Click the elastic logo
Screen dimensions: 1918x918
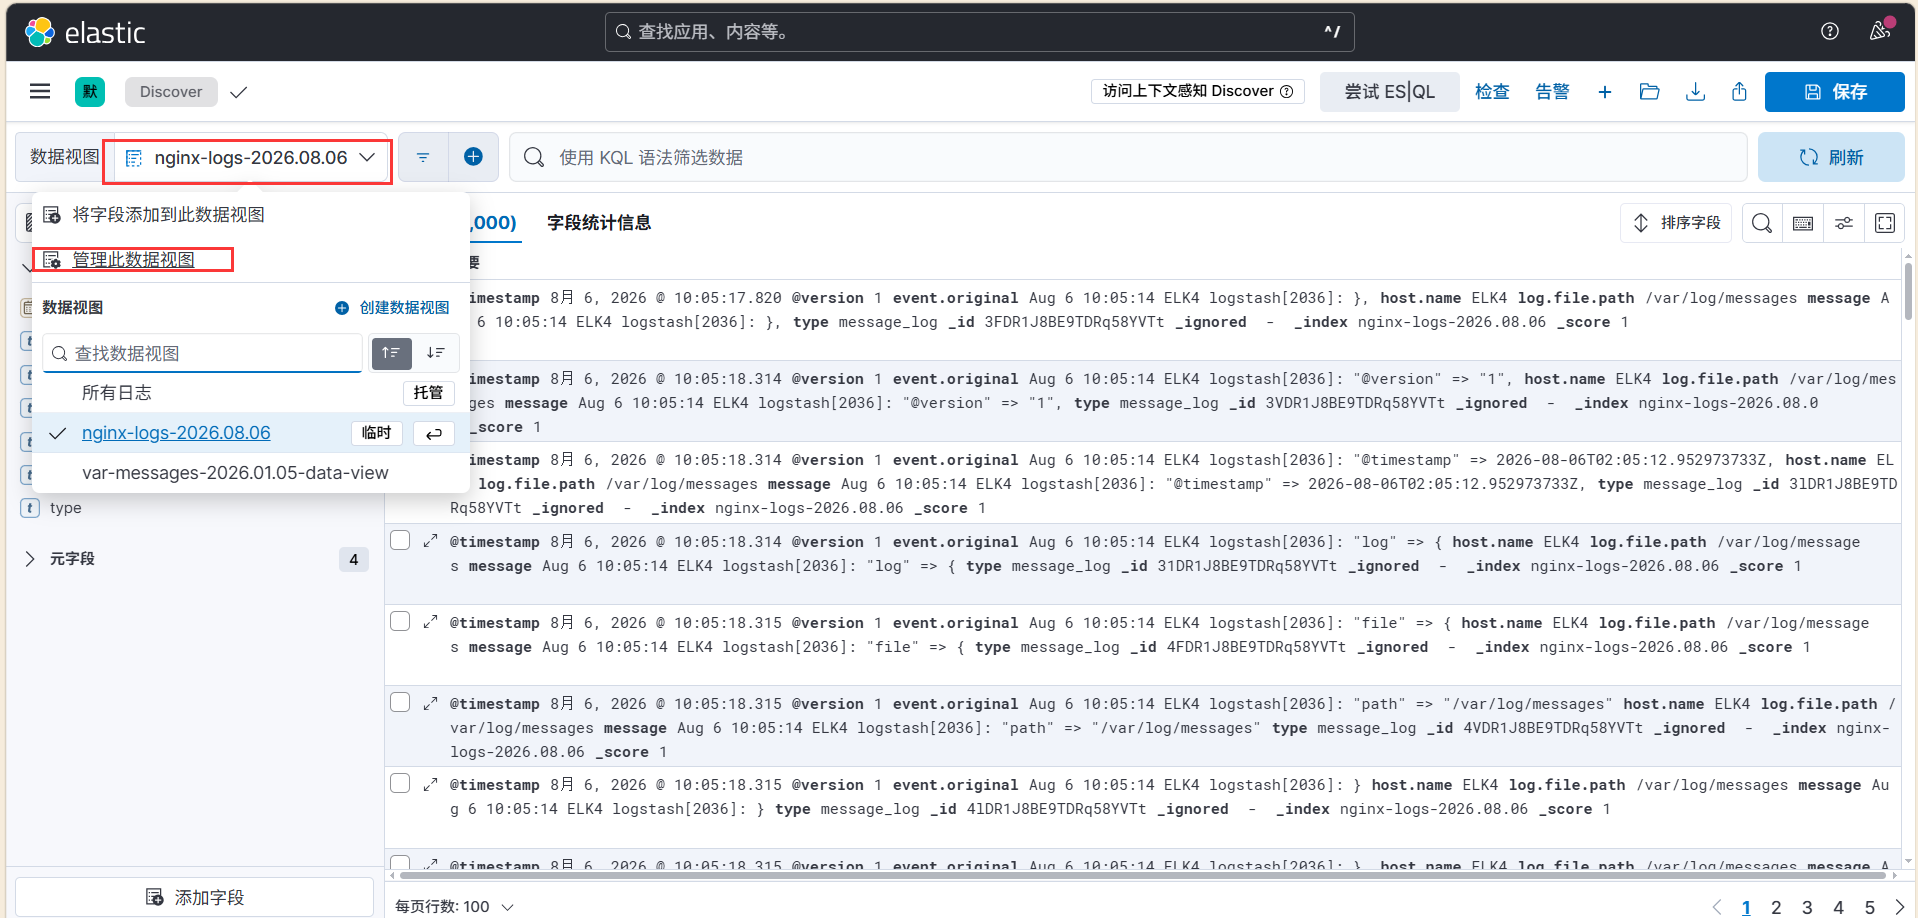click(85, 33)
